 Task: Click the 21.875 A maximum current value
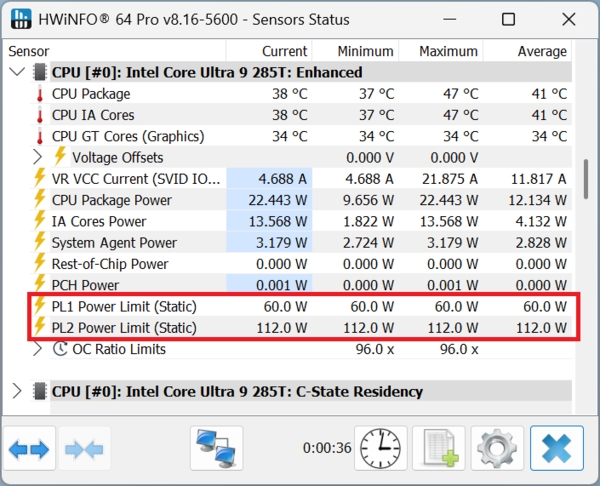coord(450,179)
